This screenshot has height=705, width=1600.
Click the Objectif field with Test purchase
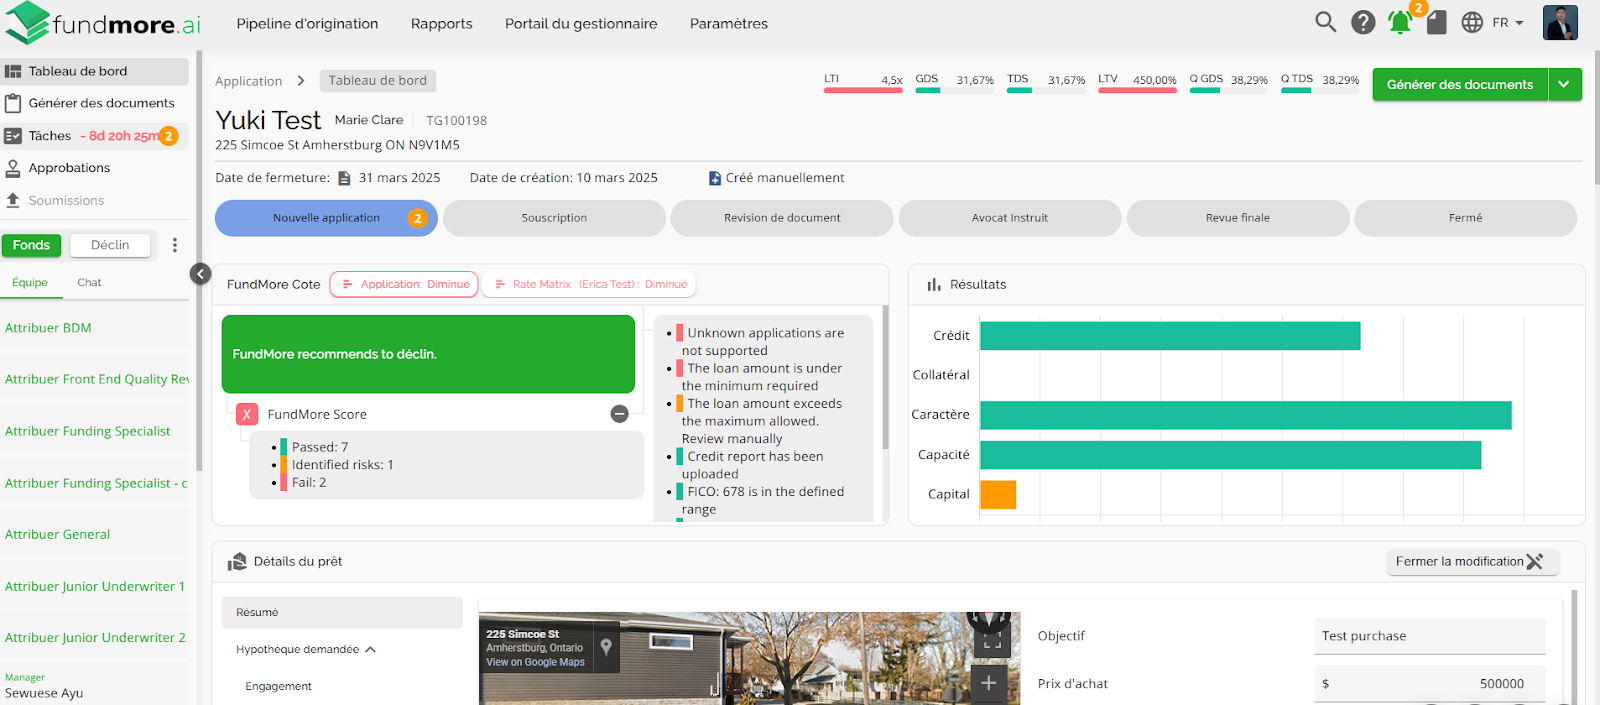click(x=1430, y=636)
